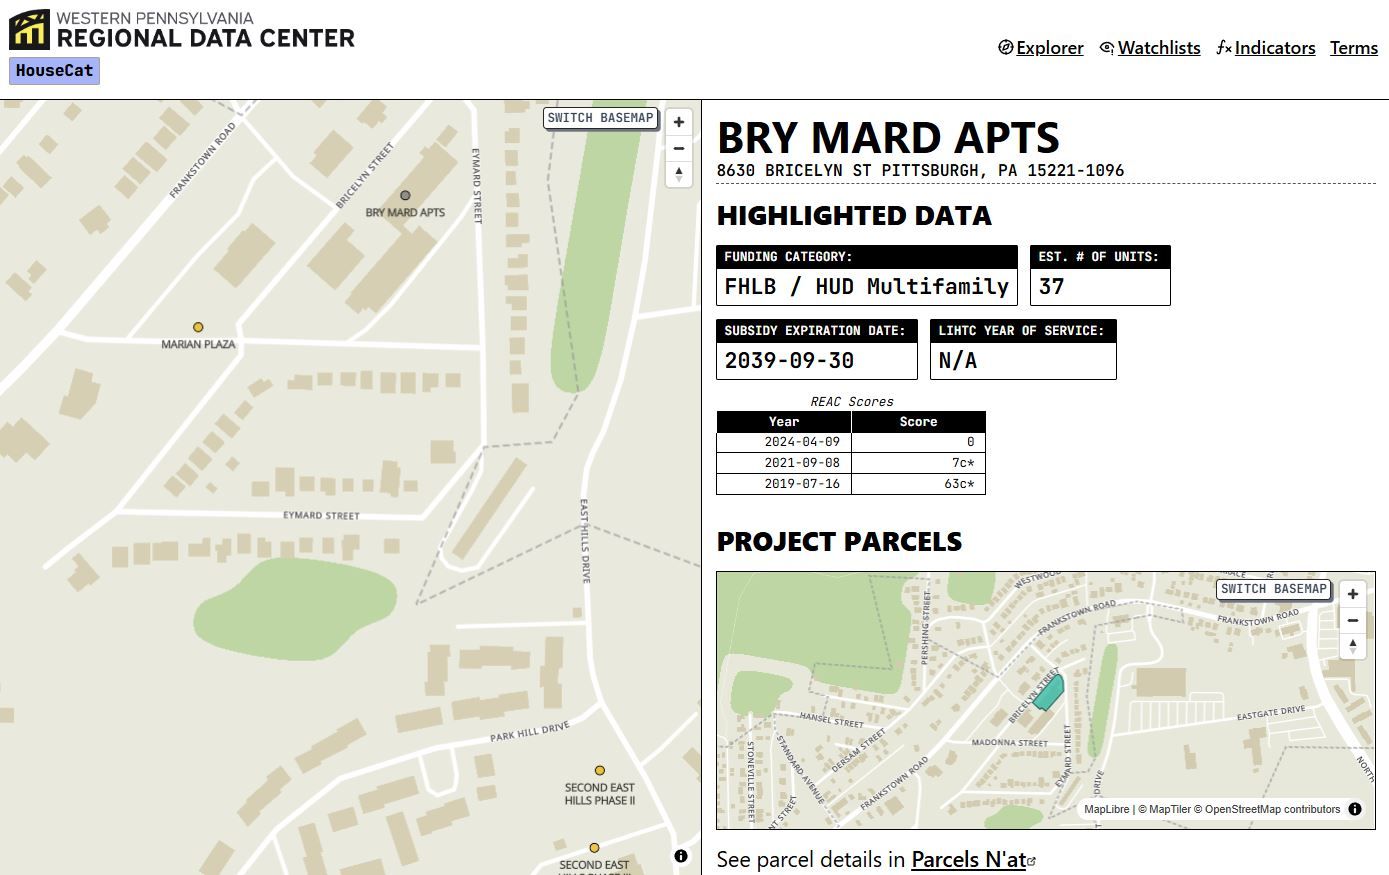This screenshot has width=1389, height=875.
Task: Select the Marian Plaza map marker
Action: (198, 327)
